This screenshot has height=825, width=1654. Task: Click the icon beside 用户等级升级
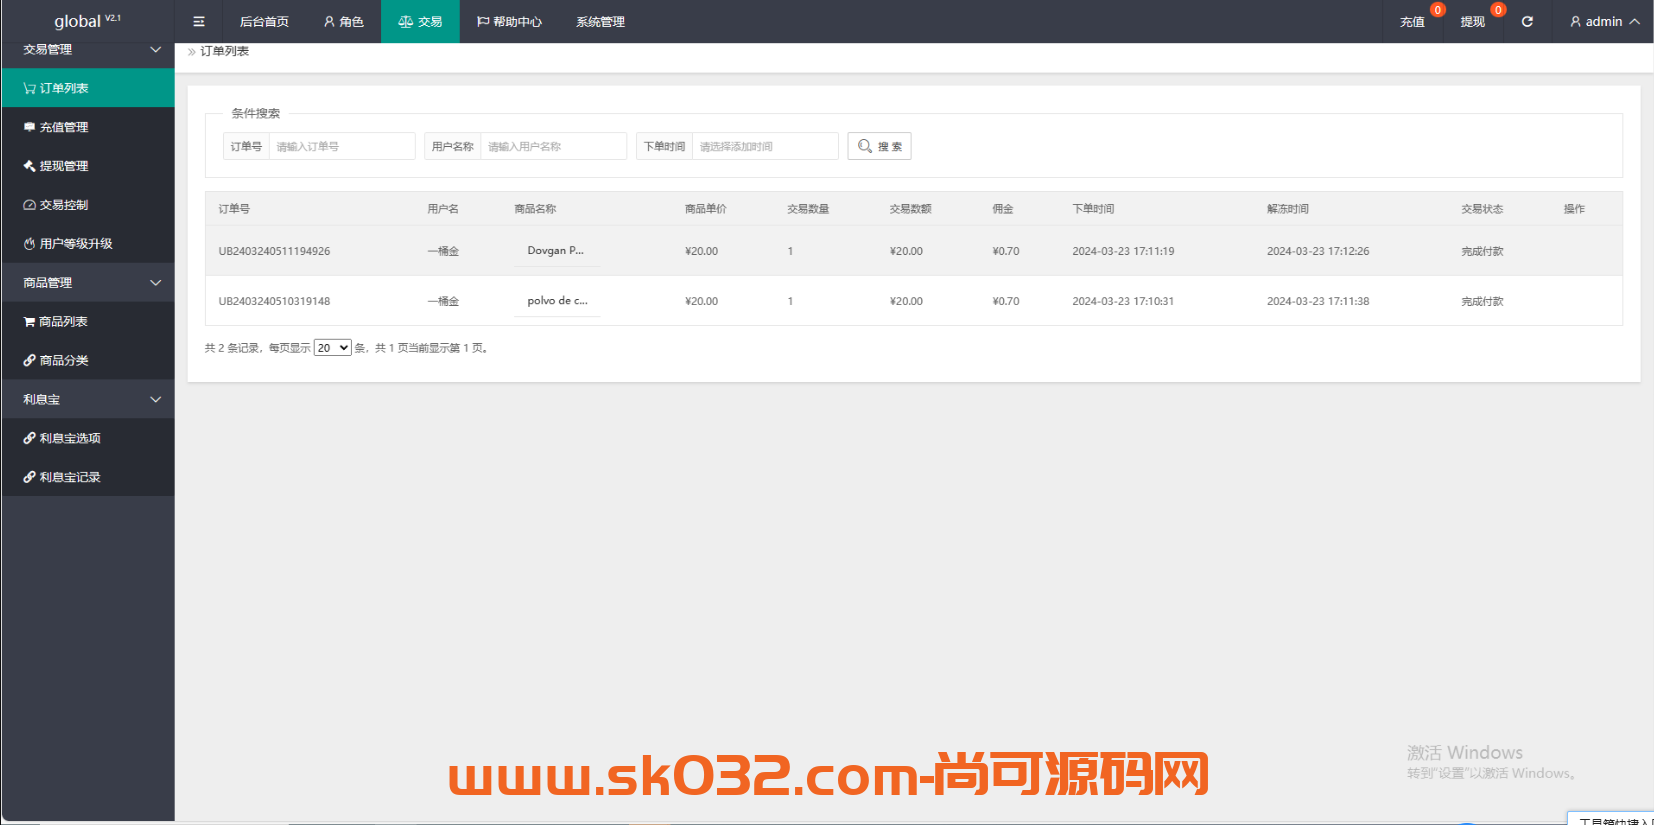tap(30, 244)
